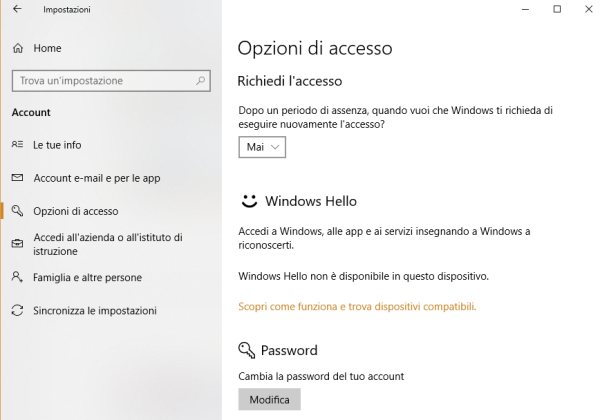Click the Home house icon
600x420 pixels.
coord(17,48)
